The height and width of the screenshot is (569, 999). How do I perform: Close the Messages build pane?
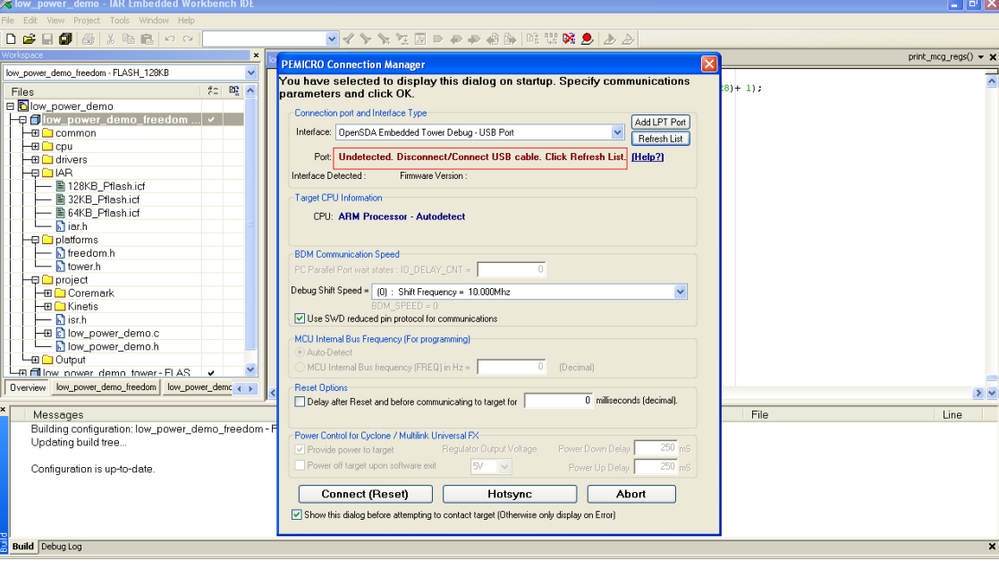3,410
